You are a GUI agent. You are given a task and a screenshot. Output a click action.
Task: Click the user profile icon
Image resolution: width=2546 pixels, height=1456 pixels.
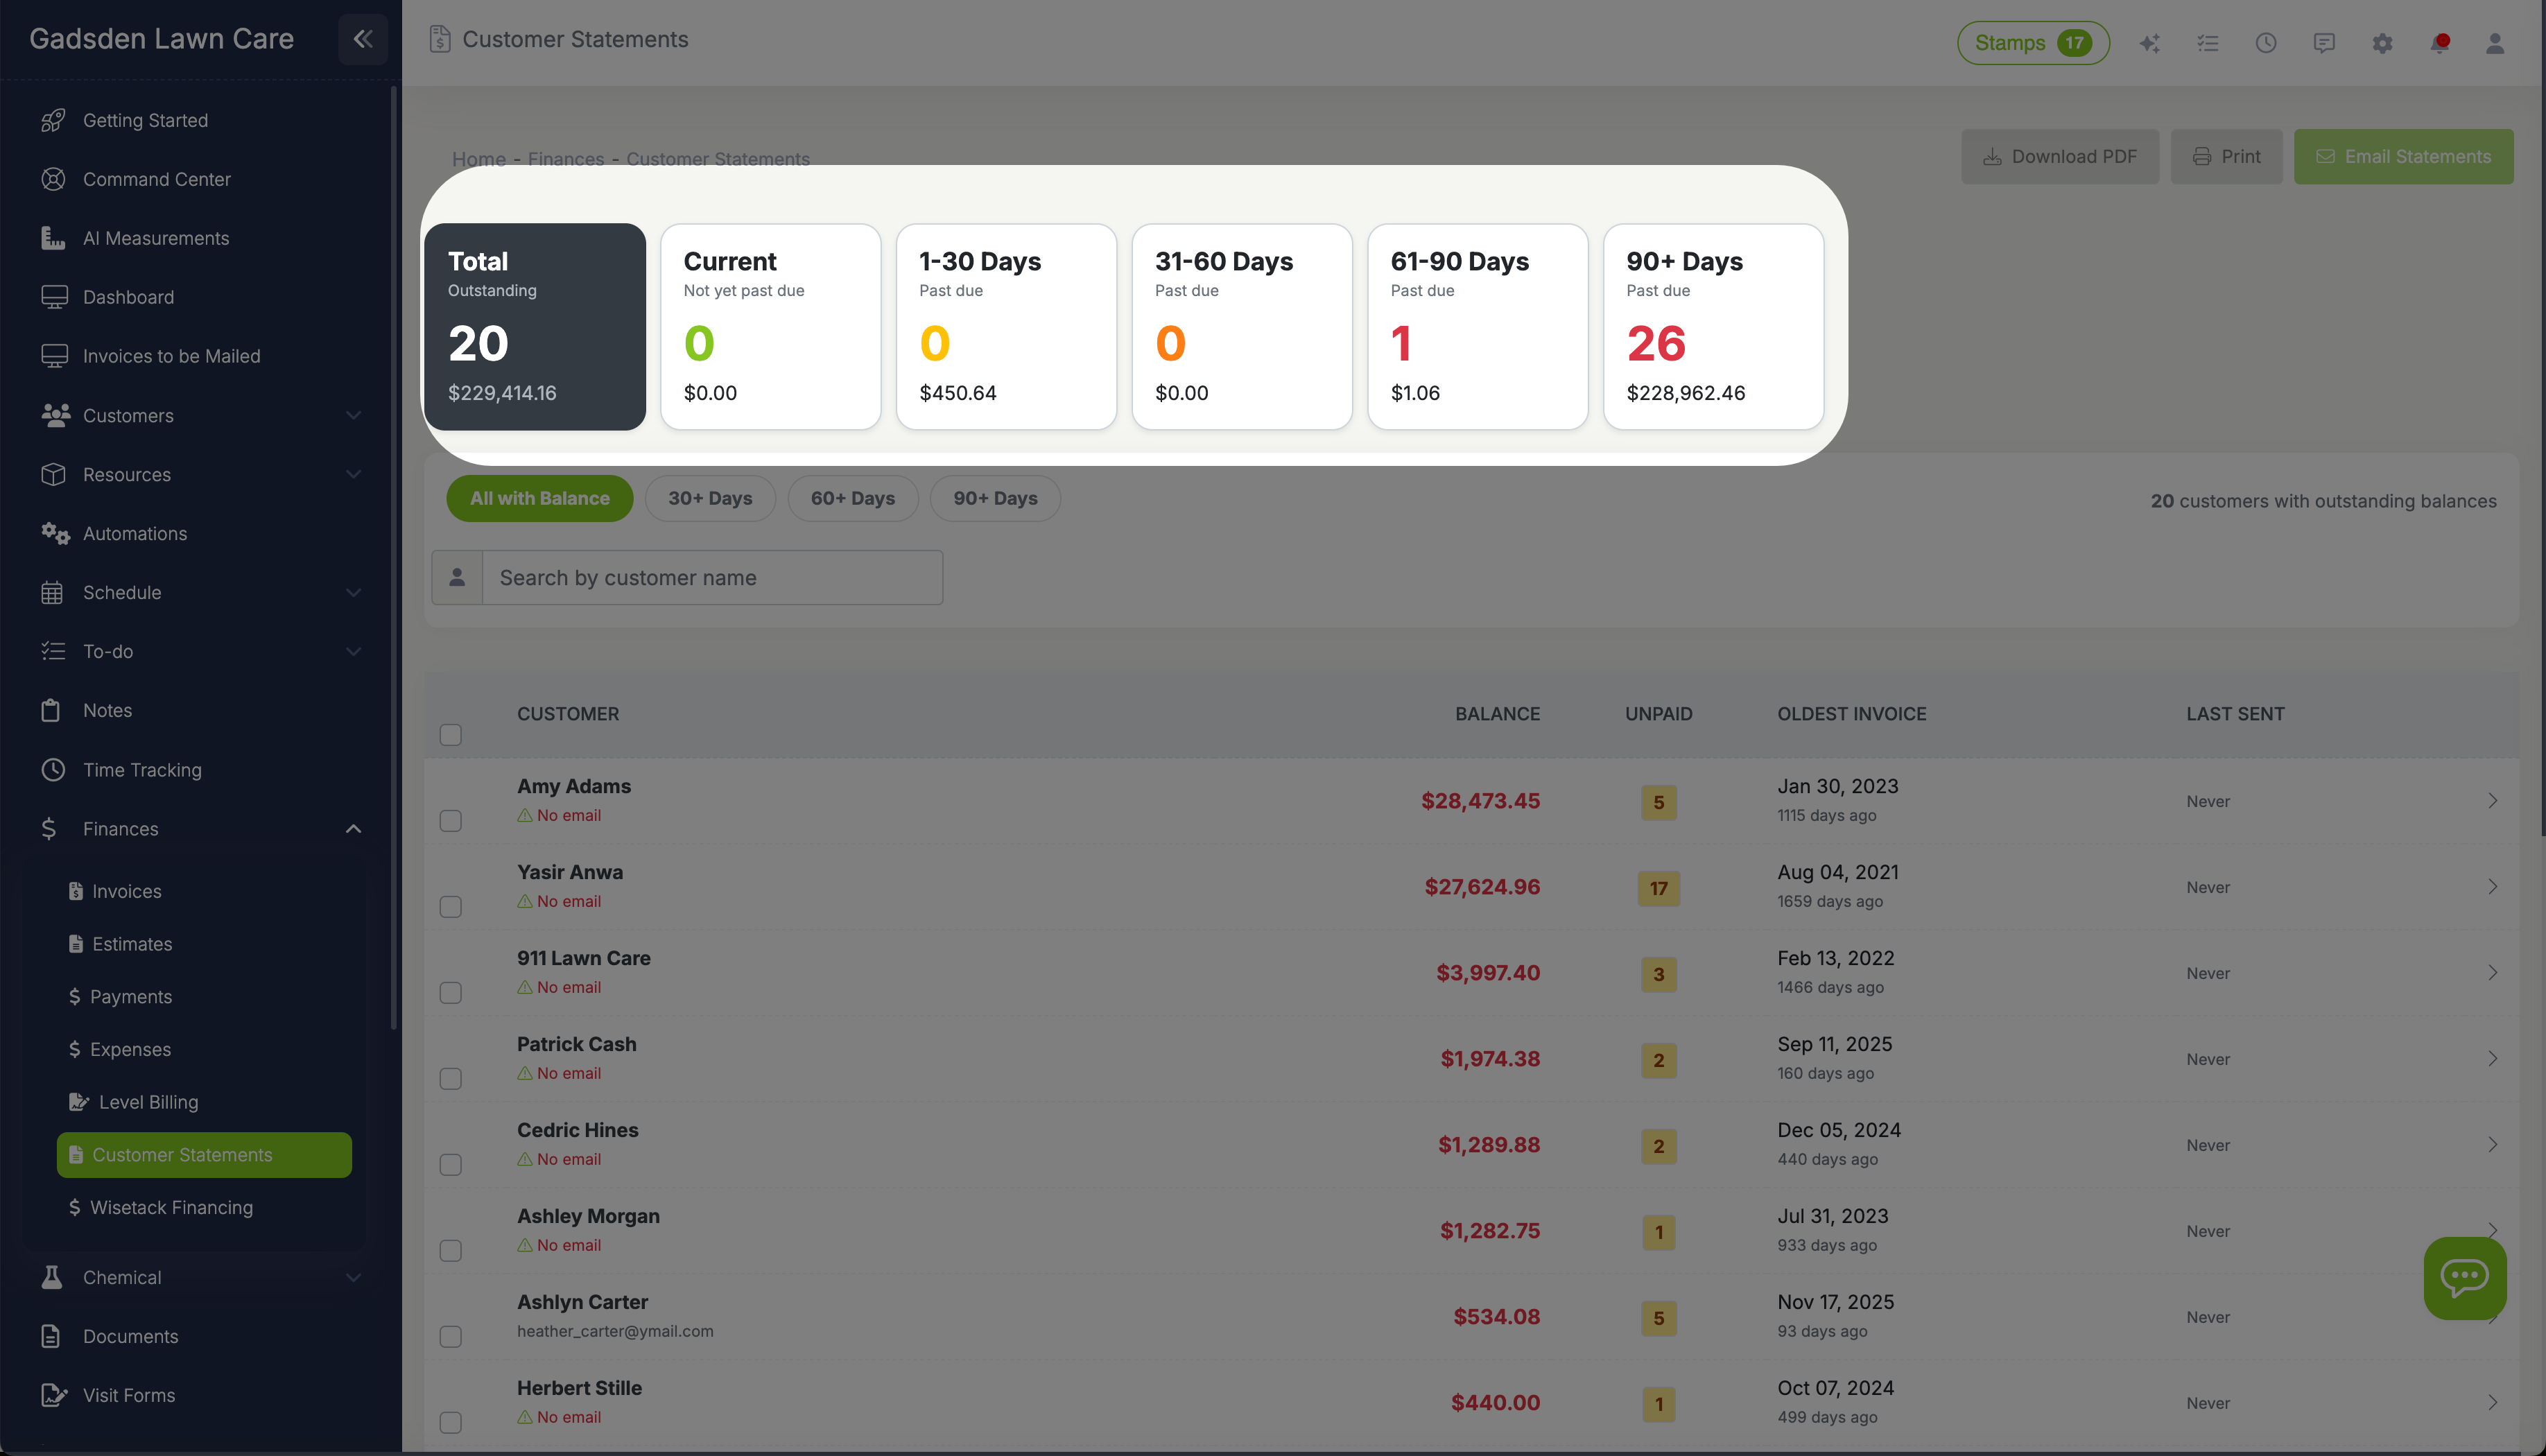coord(2494,43)
